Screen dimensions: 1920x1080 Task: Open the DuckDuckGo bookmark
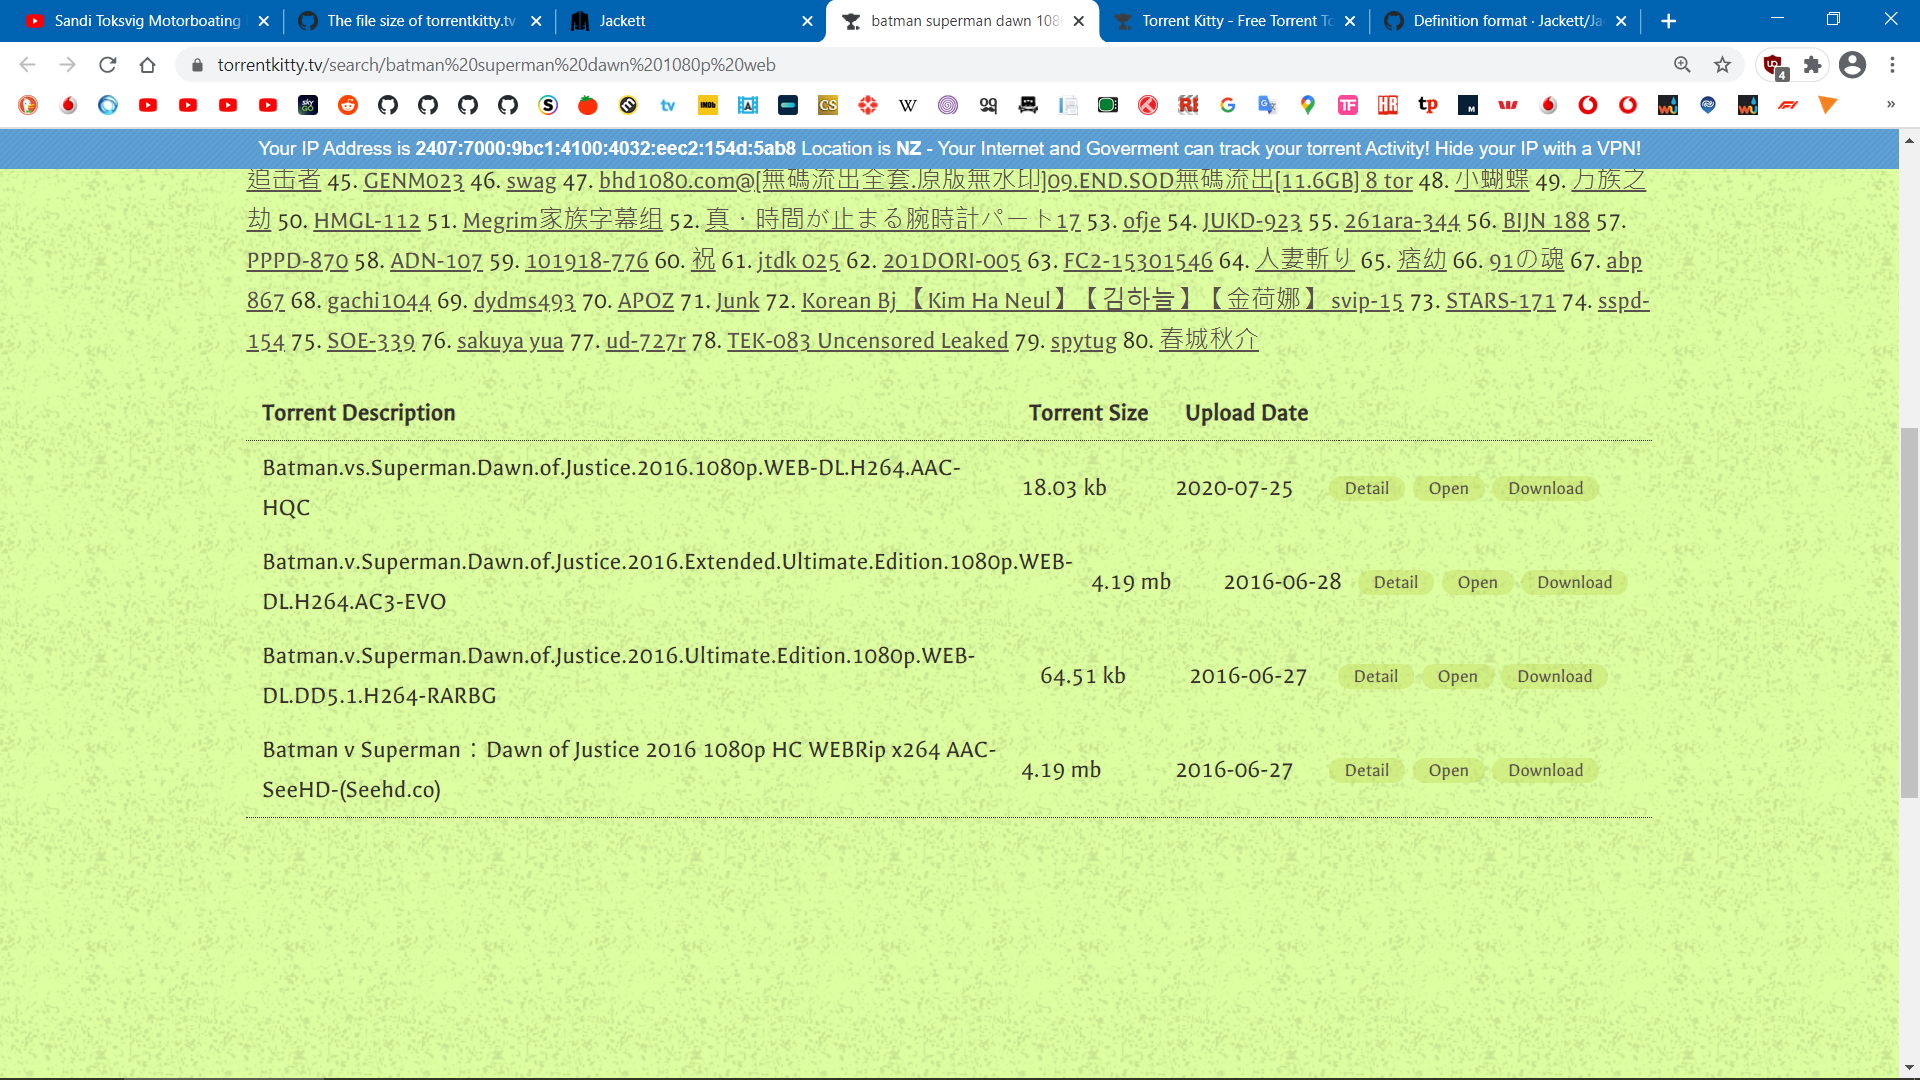(x=27, y=105)
